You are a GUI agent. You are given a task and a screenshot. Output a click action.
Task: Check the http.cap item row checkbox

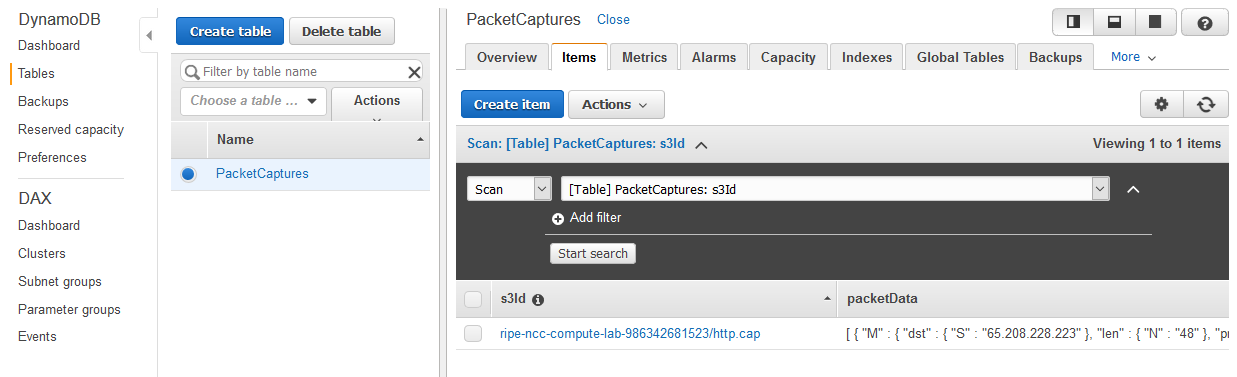[473, 333]
